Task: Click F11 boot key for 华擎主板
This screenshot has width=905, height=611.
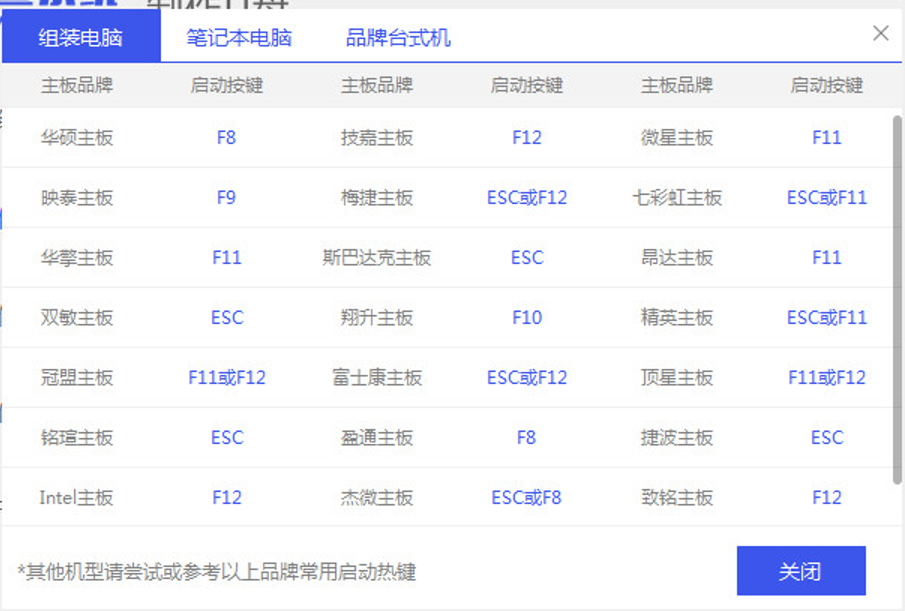Action: pos(226,257)
